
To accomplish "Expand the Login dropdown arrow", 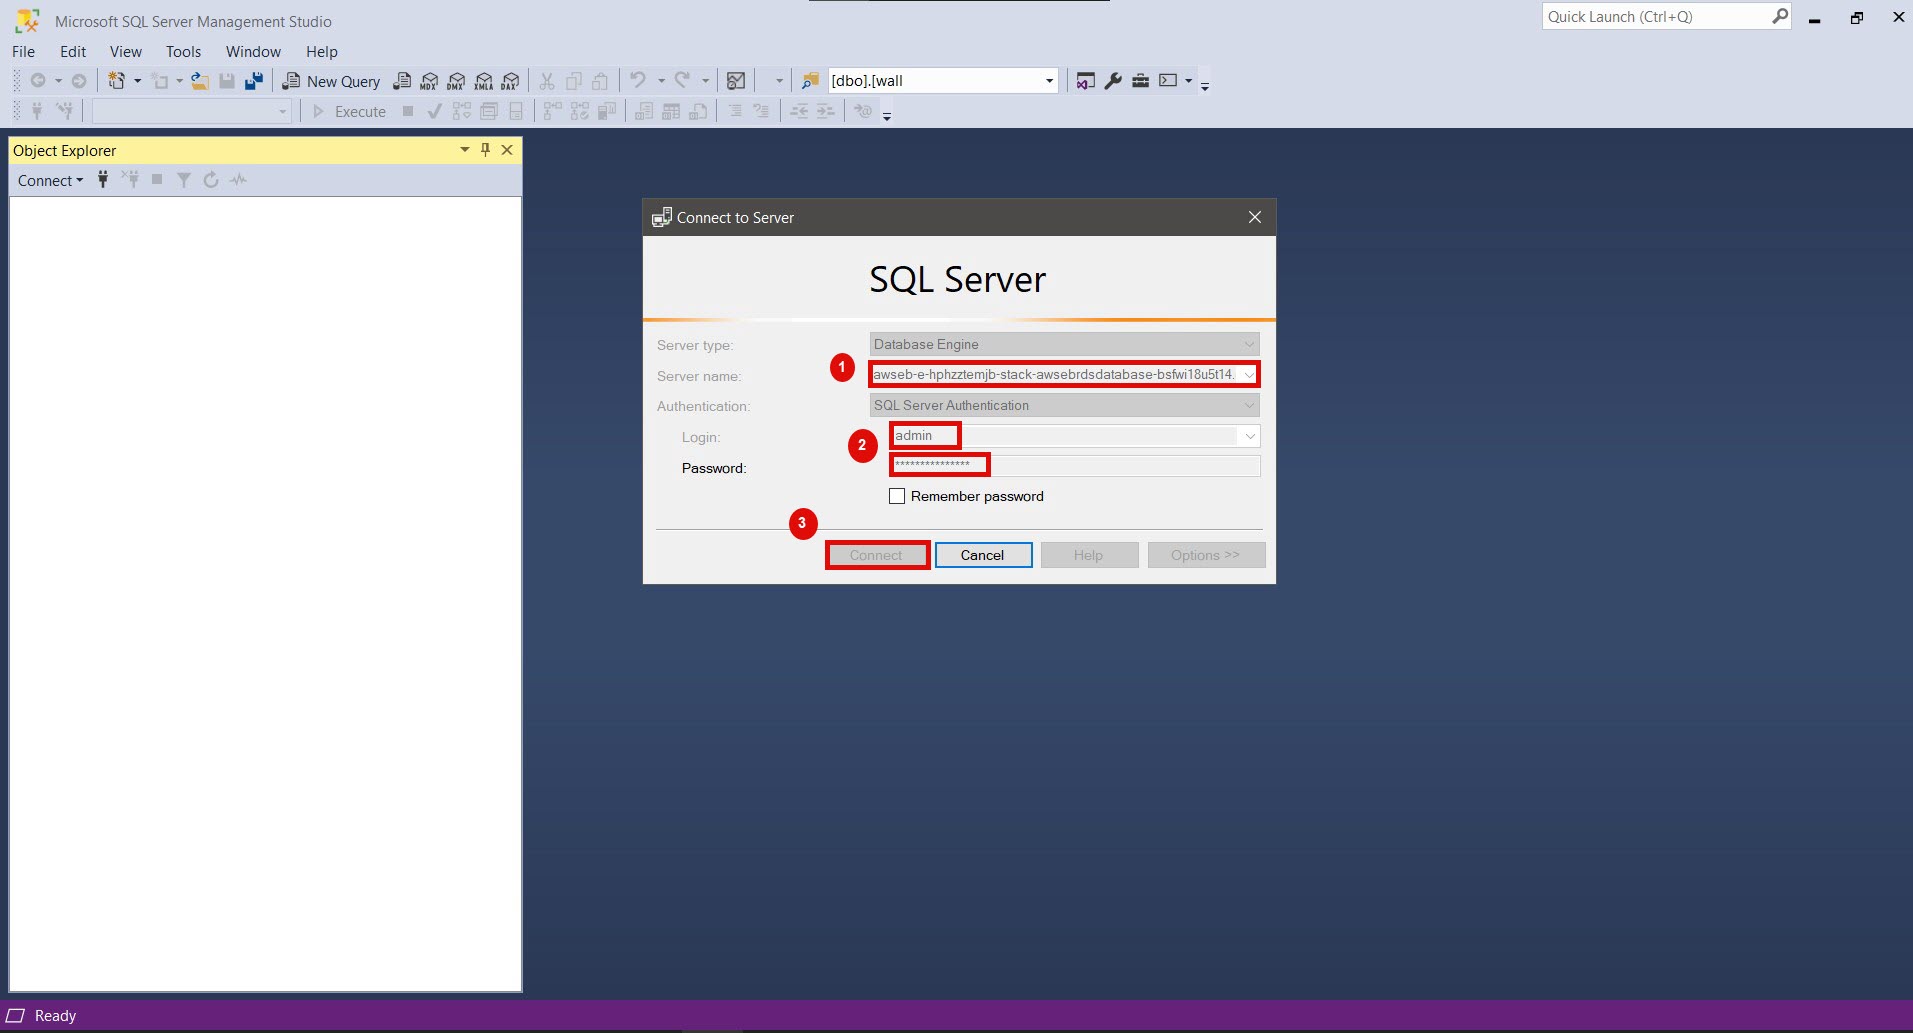I will click(1249, 436).
